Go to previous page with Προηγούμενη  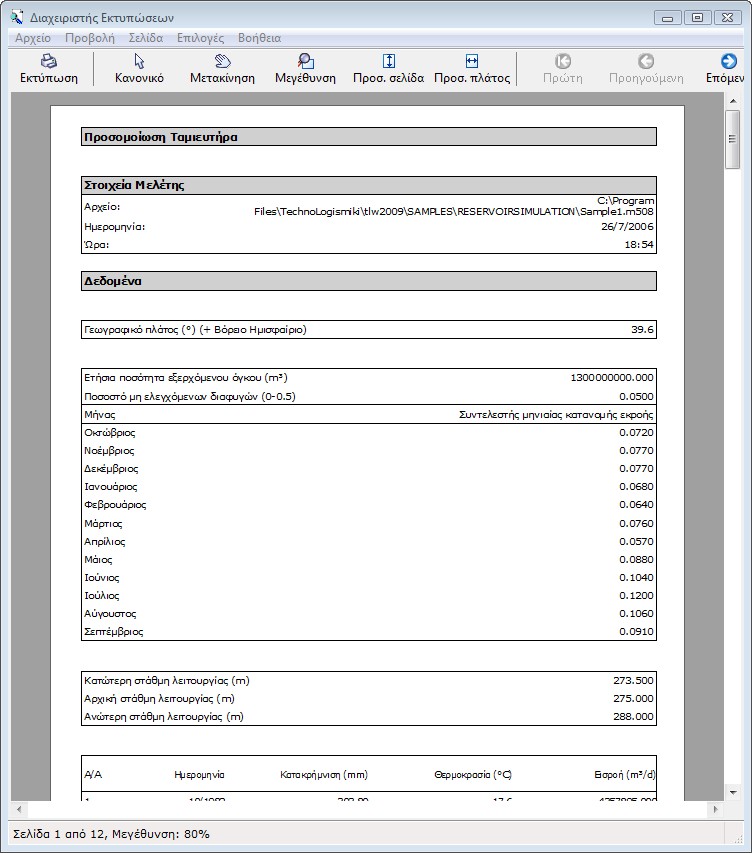(646, 62)
